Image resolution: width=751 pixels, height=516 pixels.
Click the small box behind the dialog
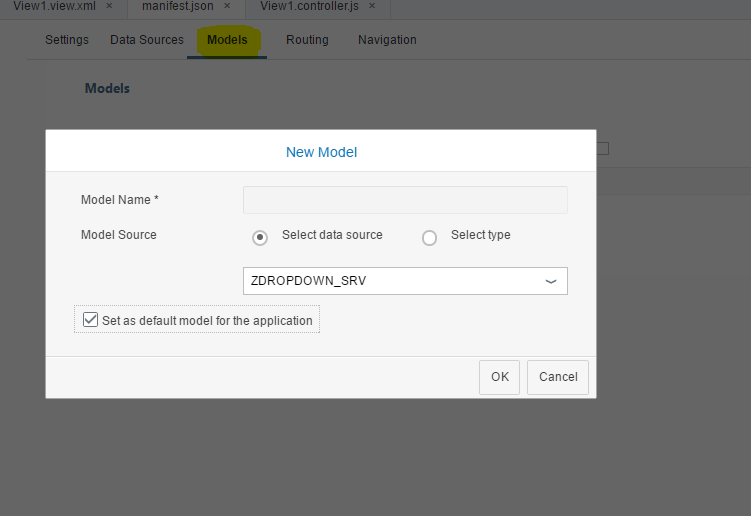coord(603,149)
